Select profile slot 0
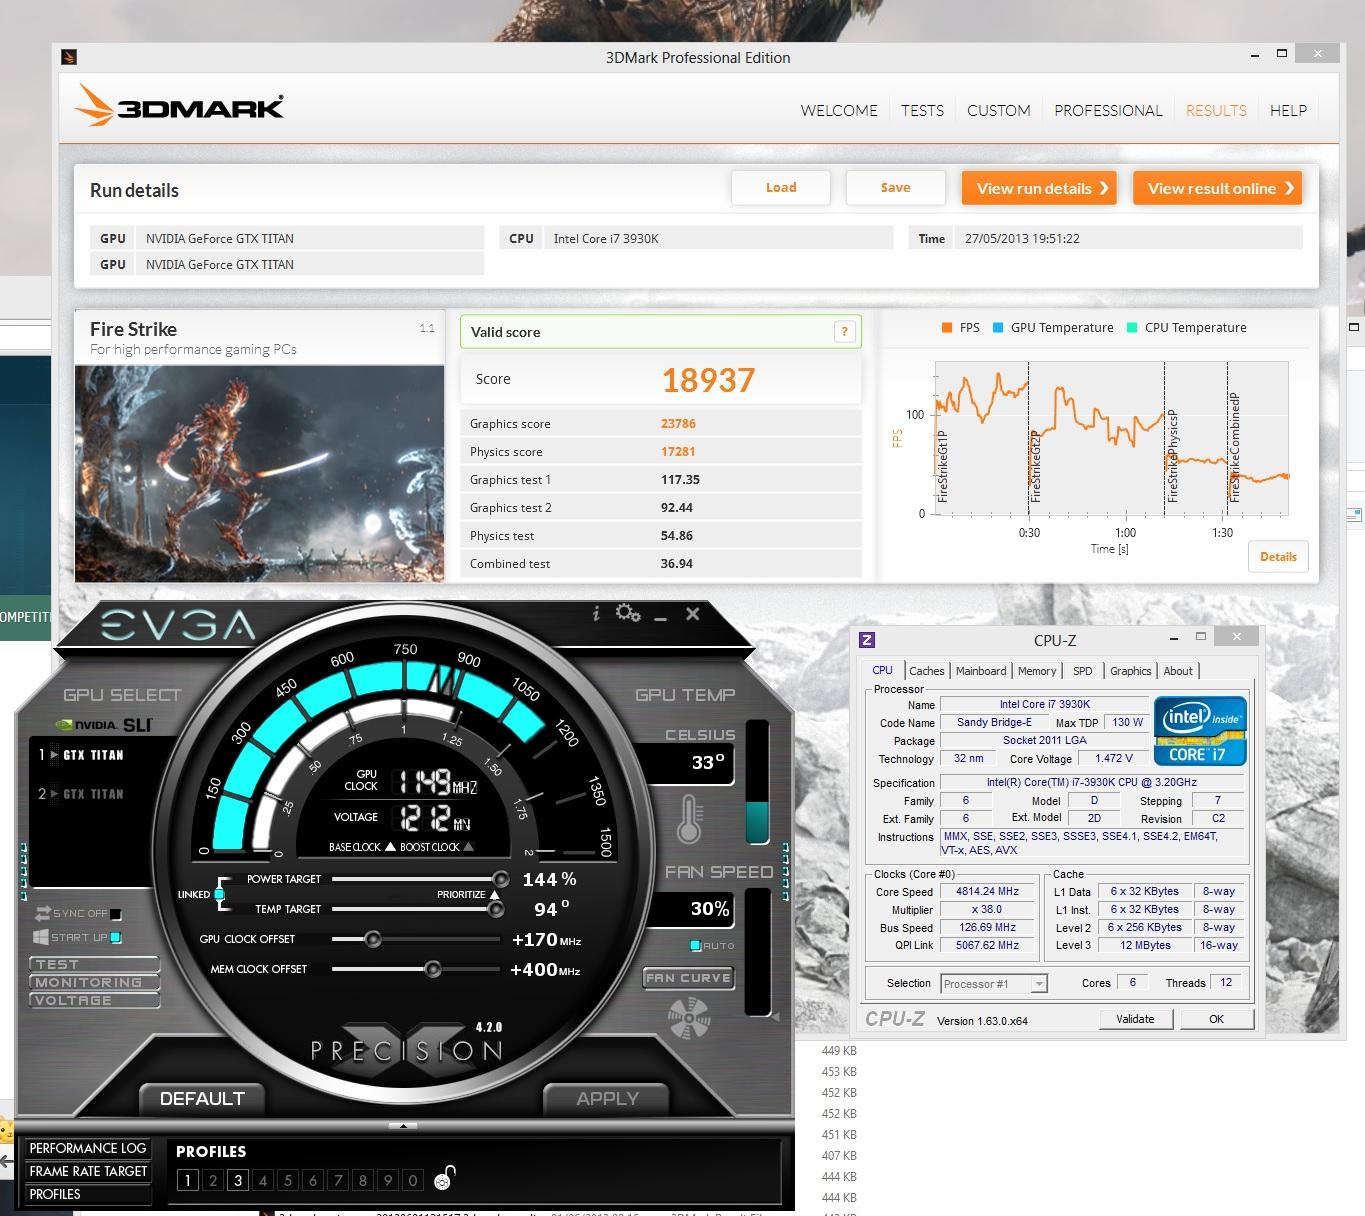The image size is (1365, 1216). click(x=412, y=1180)
